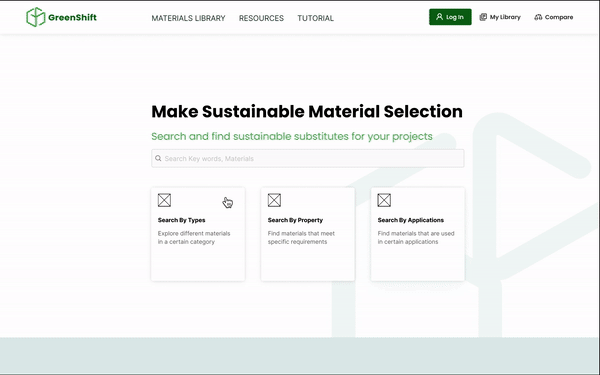The height and width of the screenshot is (375, 600).
Task: Go to the Tutorial page
Action: tap(316, 18)
